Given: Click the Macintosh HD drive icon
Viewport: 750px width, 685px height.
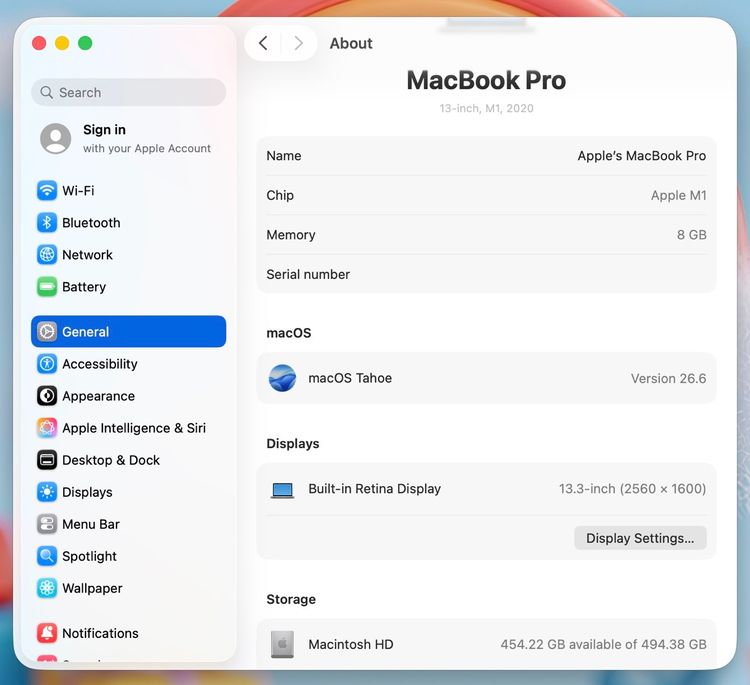Looking at the screenshot, I should 282,644.
